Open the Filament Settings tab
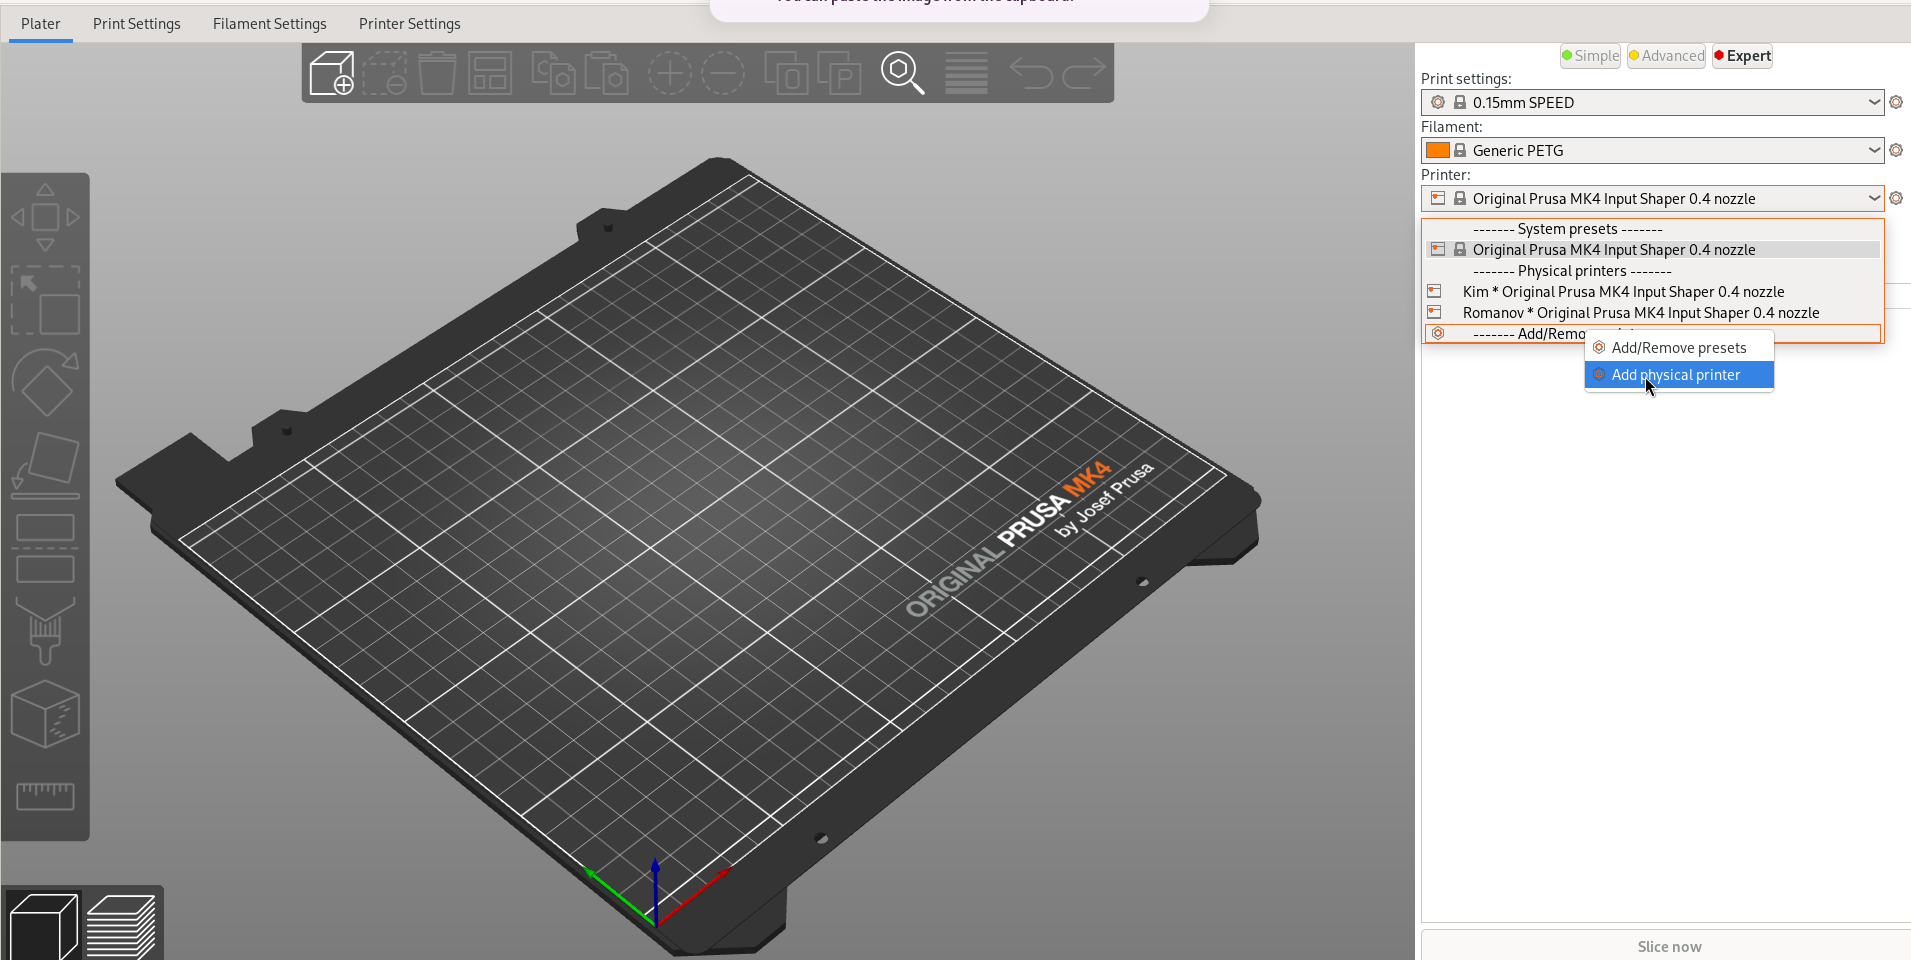 coord(269,23)
